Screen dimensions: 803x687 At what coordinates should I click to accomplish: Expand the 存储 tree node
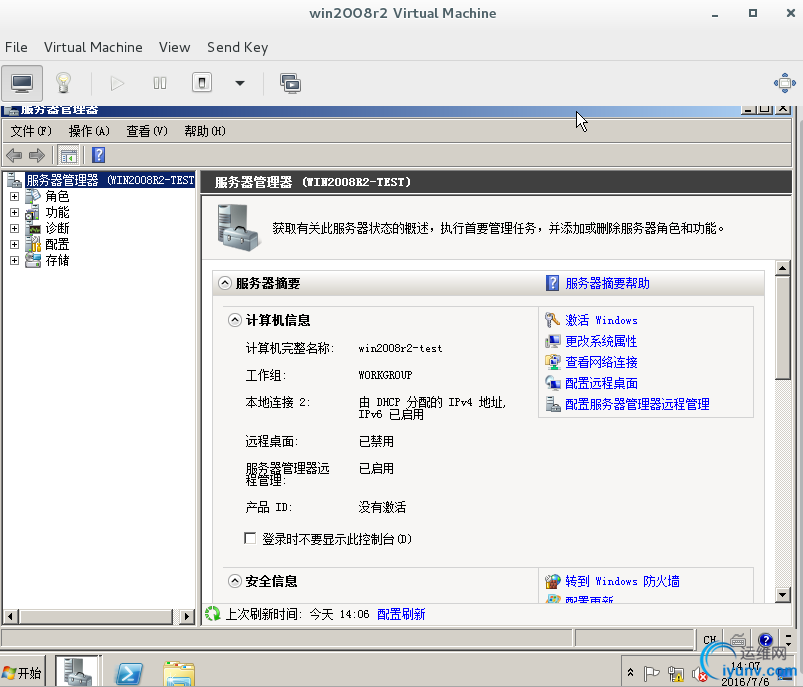coord(14,260)
